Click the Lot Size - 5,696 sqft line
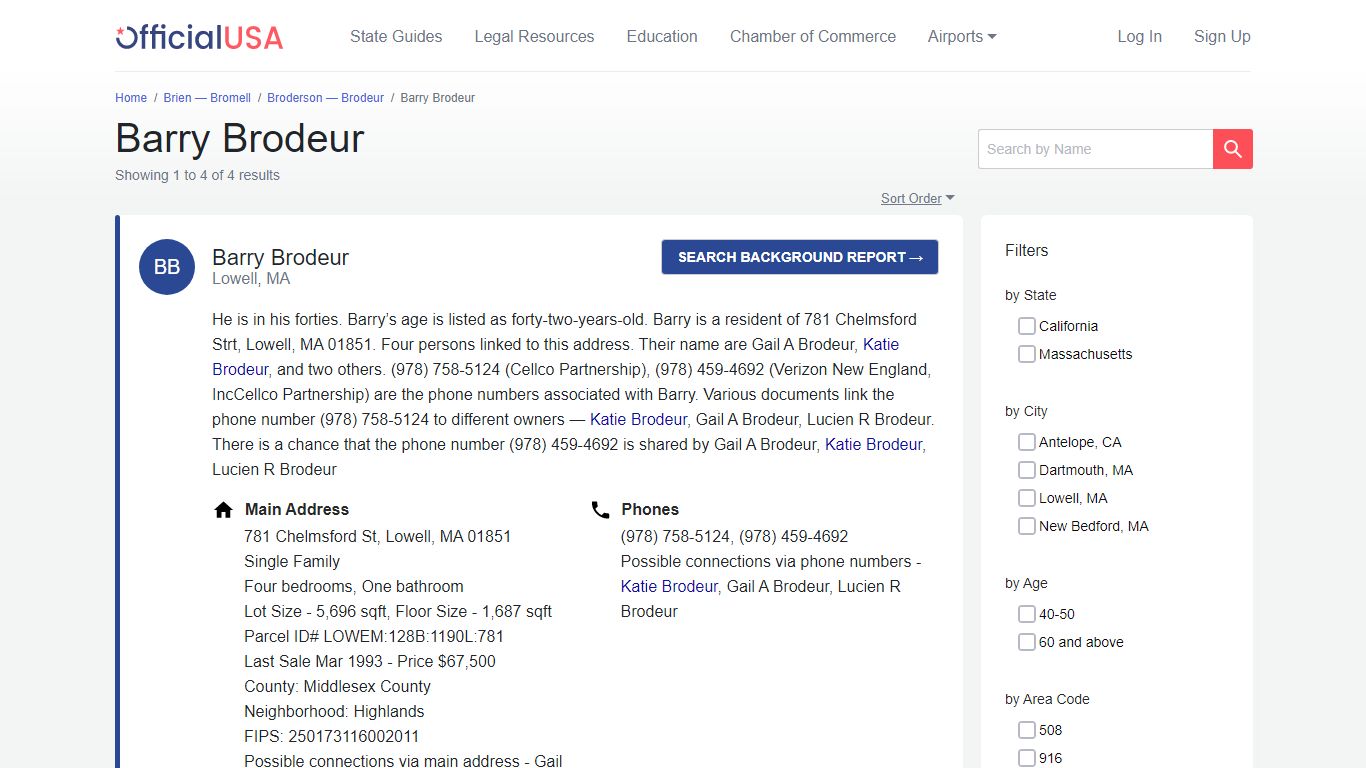The height and width of the screenshot is (768, 1366). click(398, 611)
